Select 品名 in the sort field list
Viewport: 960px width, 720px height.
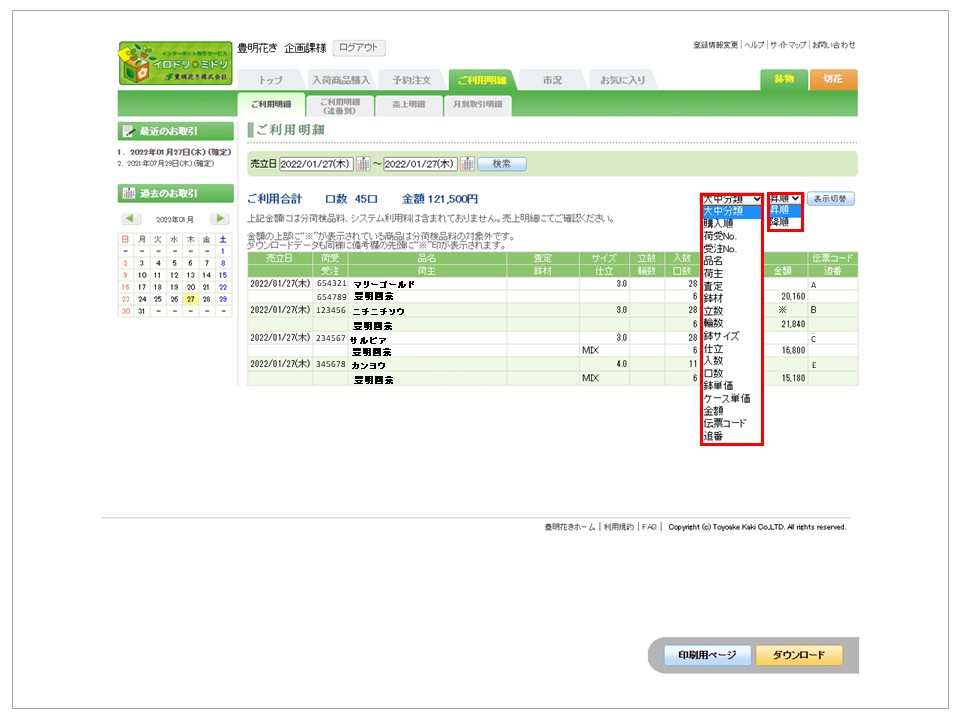pos(713,261)
